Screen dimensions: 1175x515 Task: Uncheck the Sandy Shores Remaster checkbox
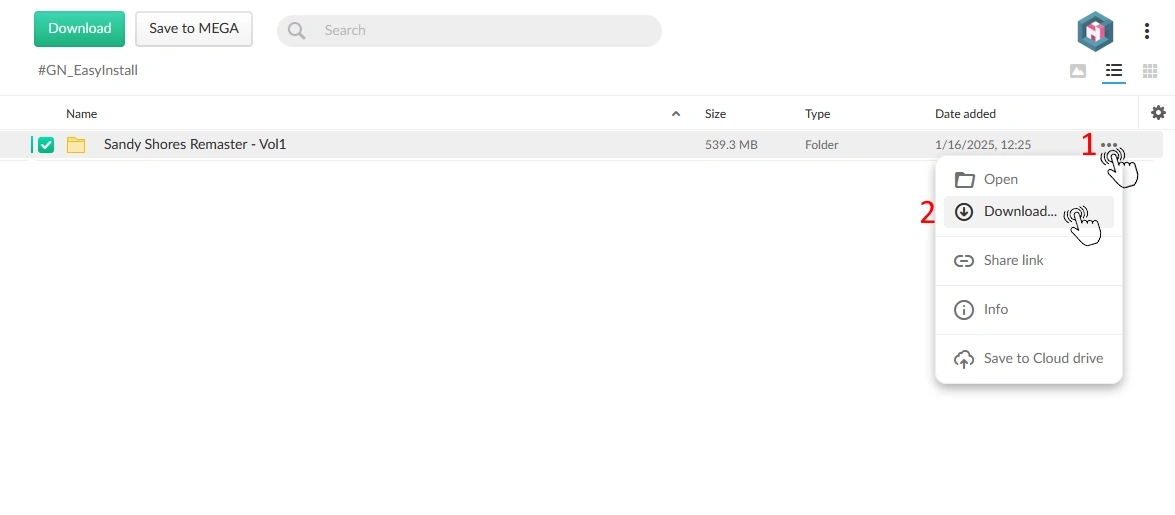point(46,145)
